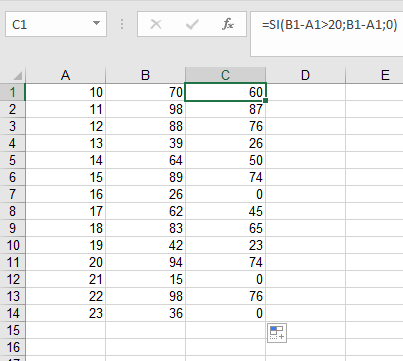Click cell C9 containing 65

tap(225, 228)
